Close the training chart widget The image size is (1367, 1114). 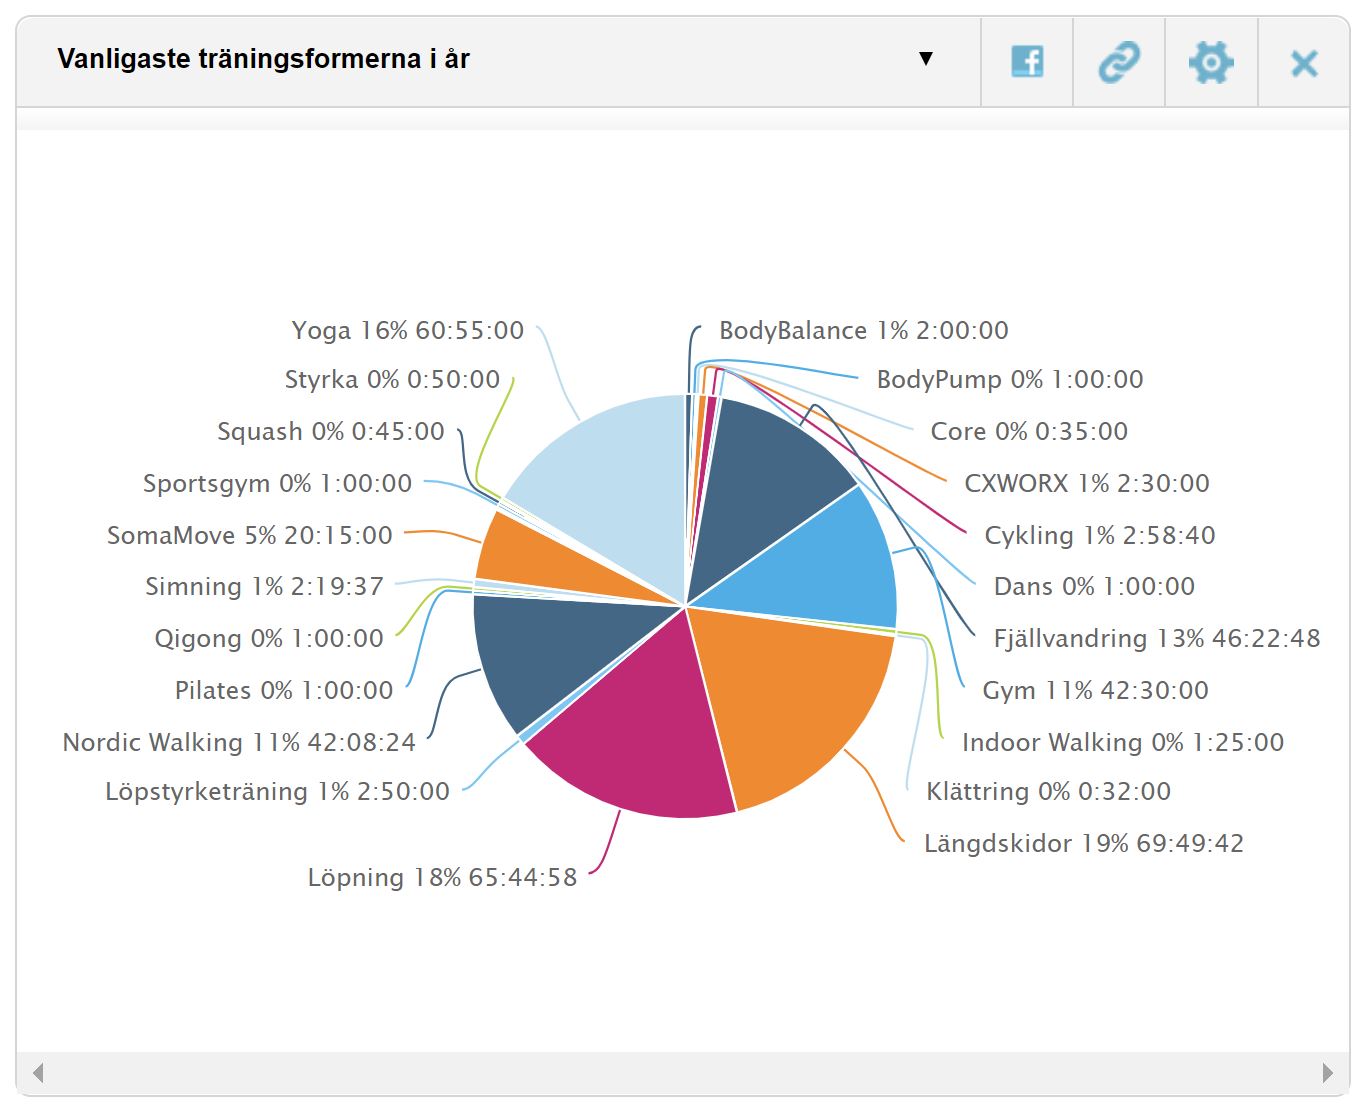(1304, 64)
